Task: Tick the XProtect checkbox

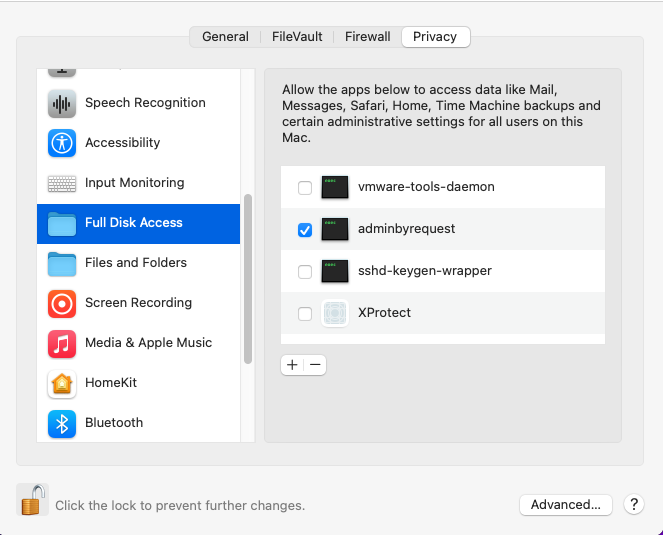Action: coord(305,314)
